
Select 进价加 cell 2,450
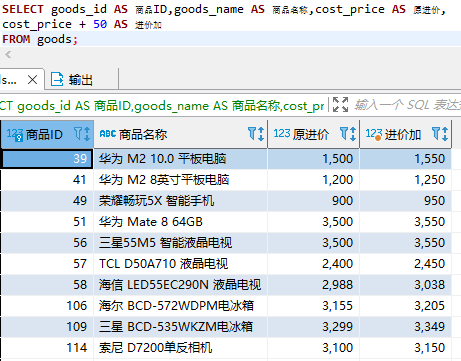point(405,264)
